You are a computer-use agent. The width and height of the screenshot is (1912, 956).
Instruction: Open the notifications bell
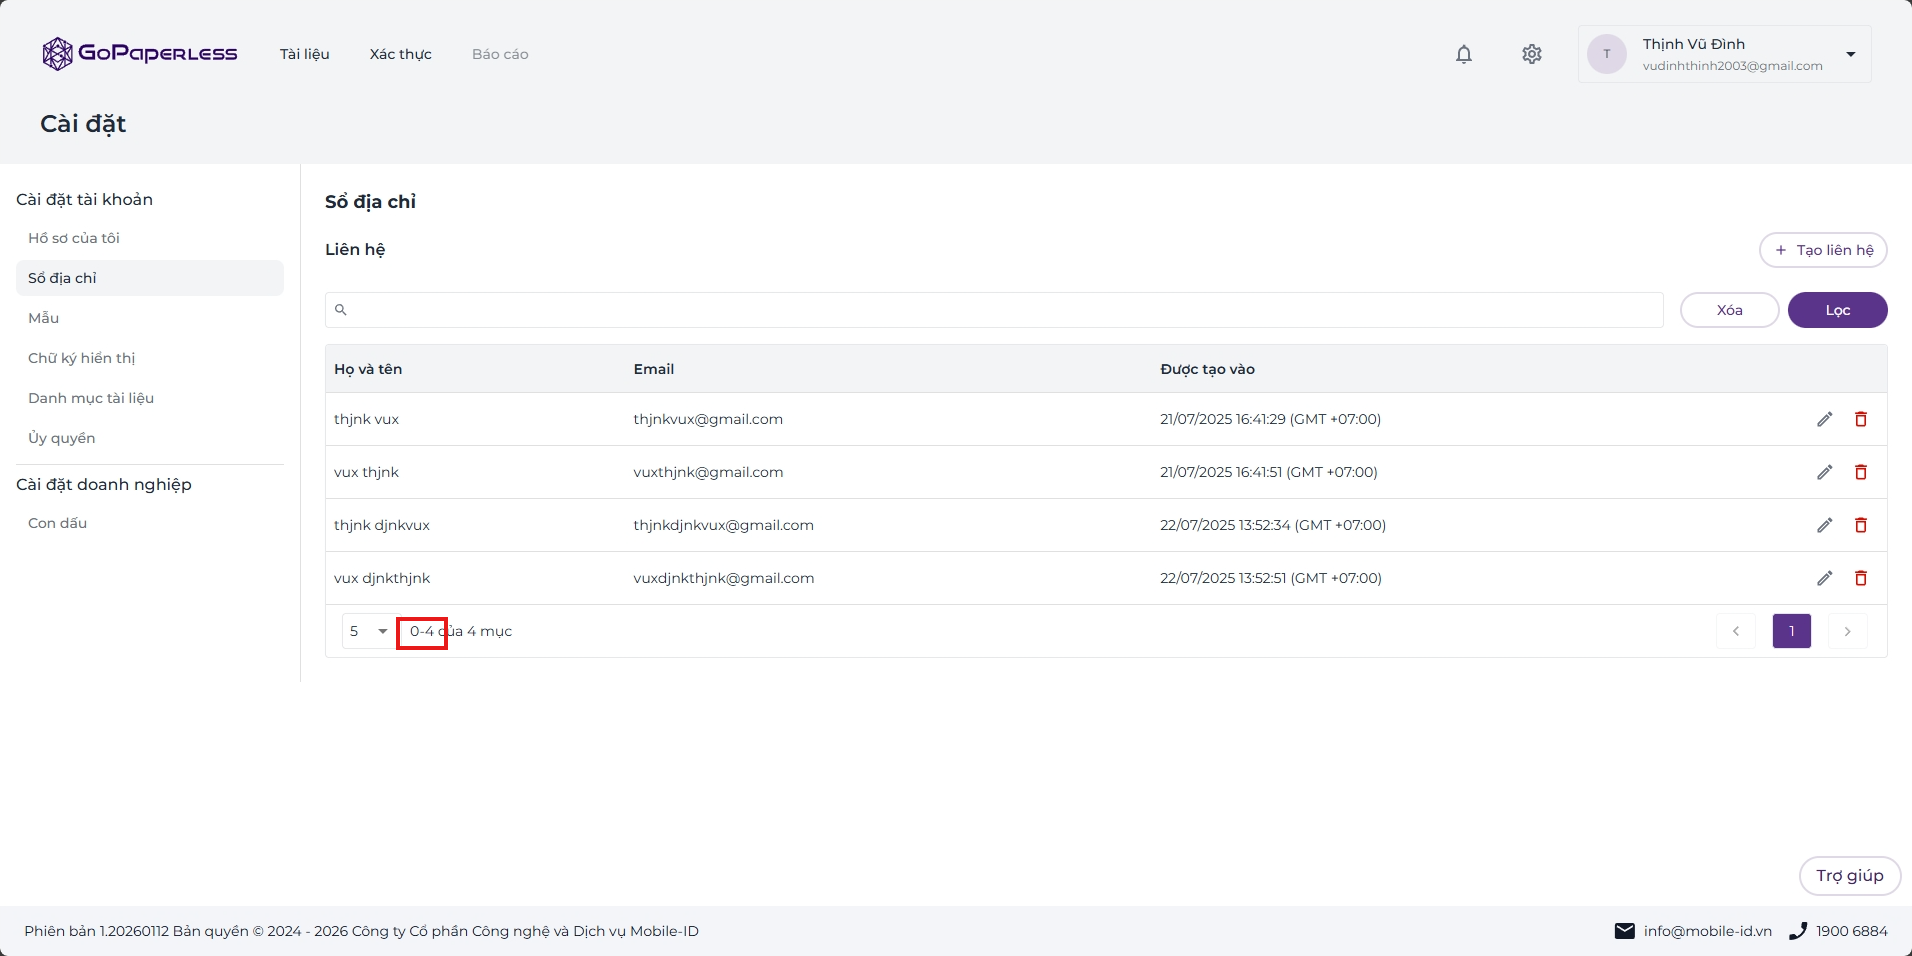pos(1464,54)
